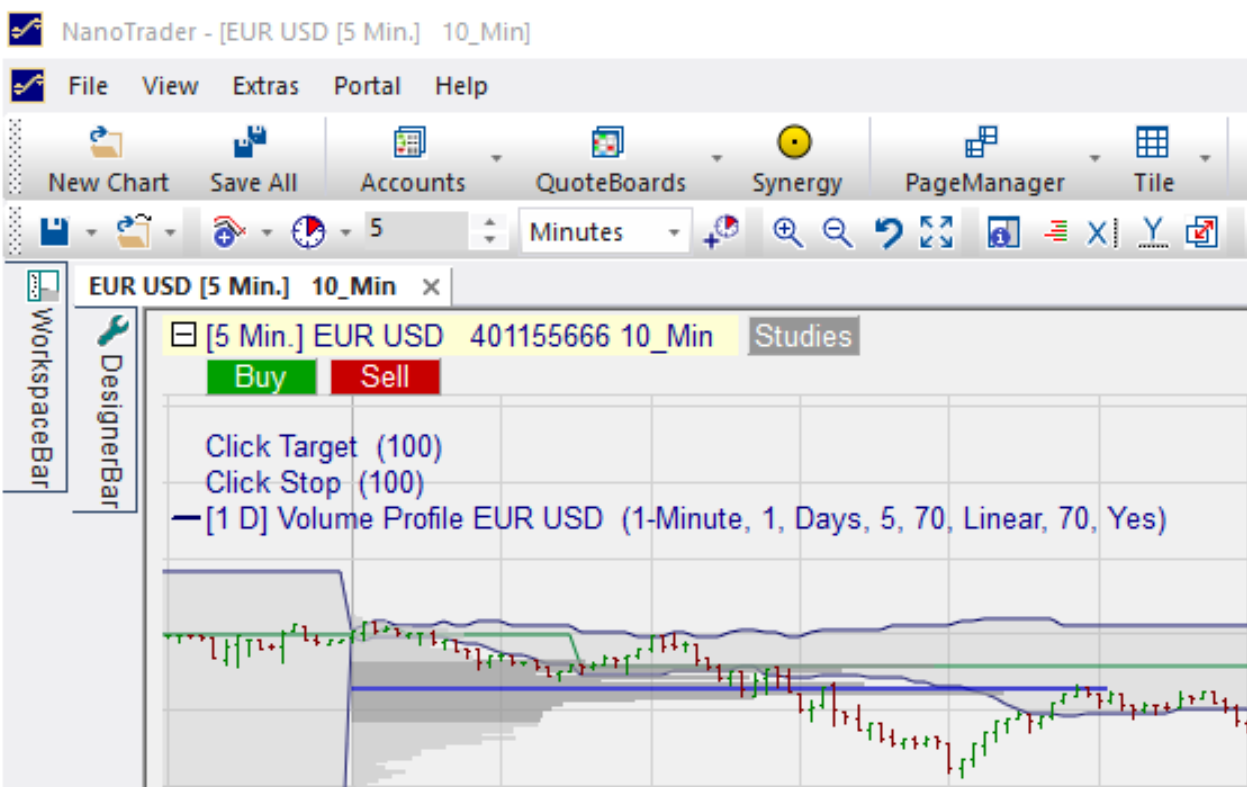Click the blue undo arrow icon

pyautogui.click(x=887, y=232)
